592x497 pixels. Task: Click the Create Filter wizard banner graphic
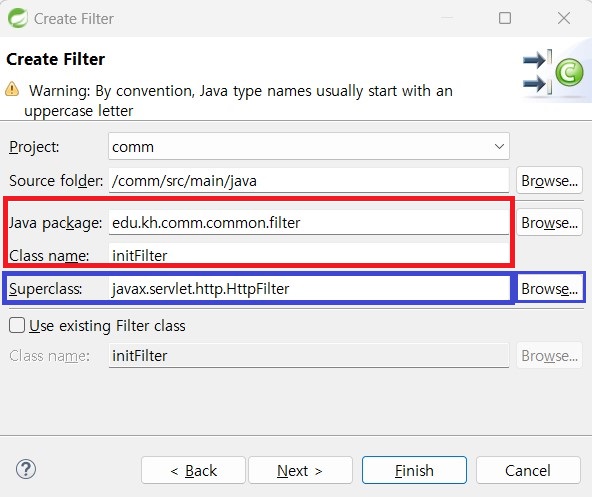(x=553, y=72)
